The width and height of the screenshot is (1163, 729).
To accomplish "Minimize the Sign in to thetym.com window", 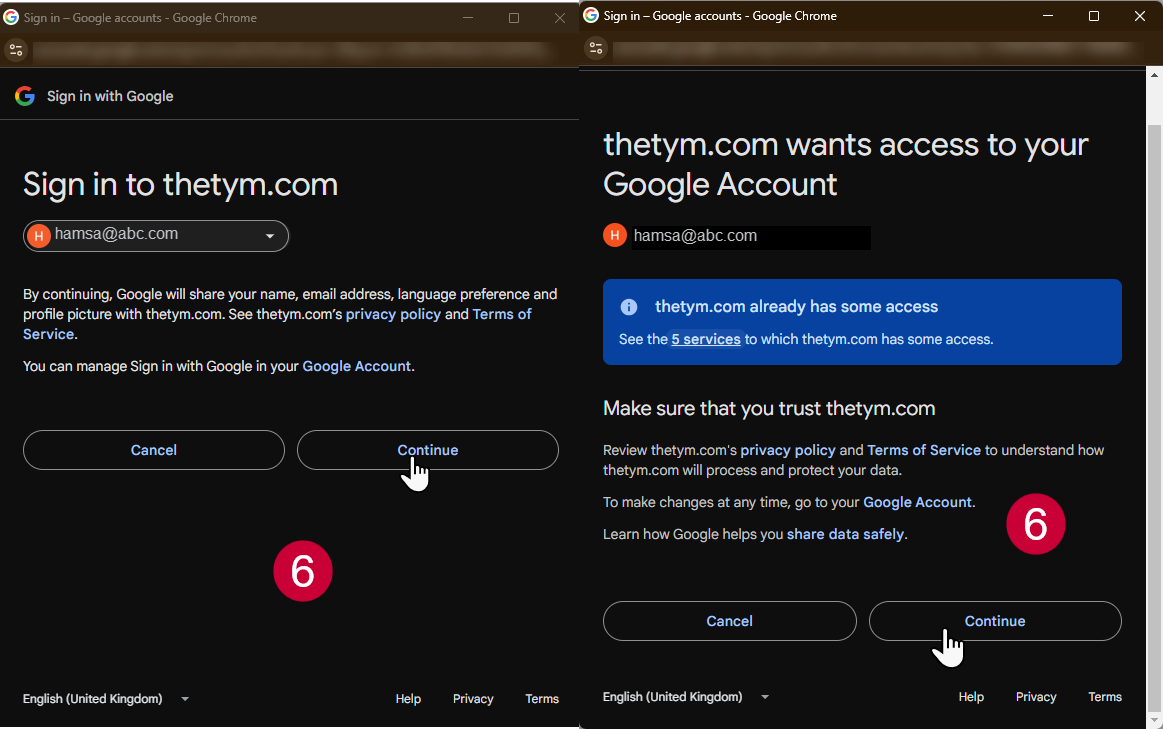I will (468, 17).
